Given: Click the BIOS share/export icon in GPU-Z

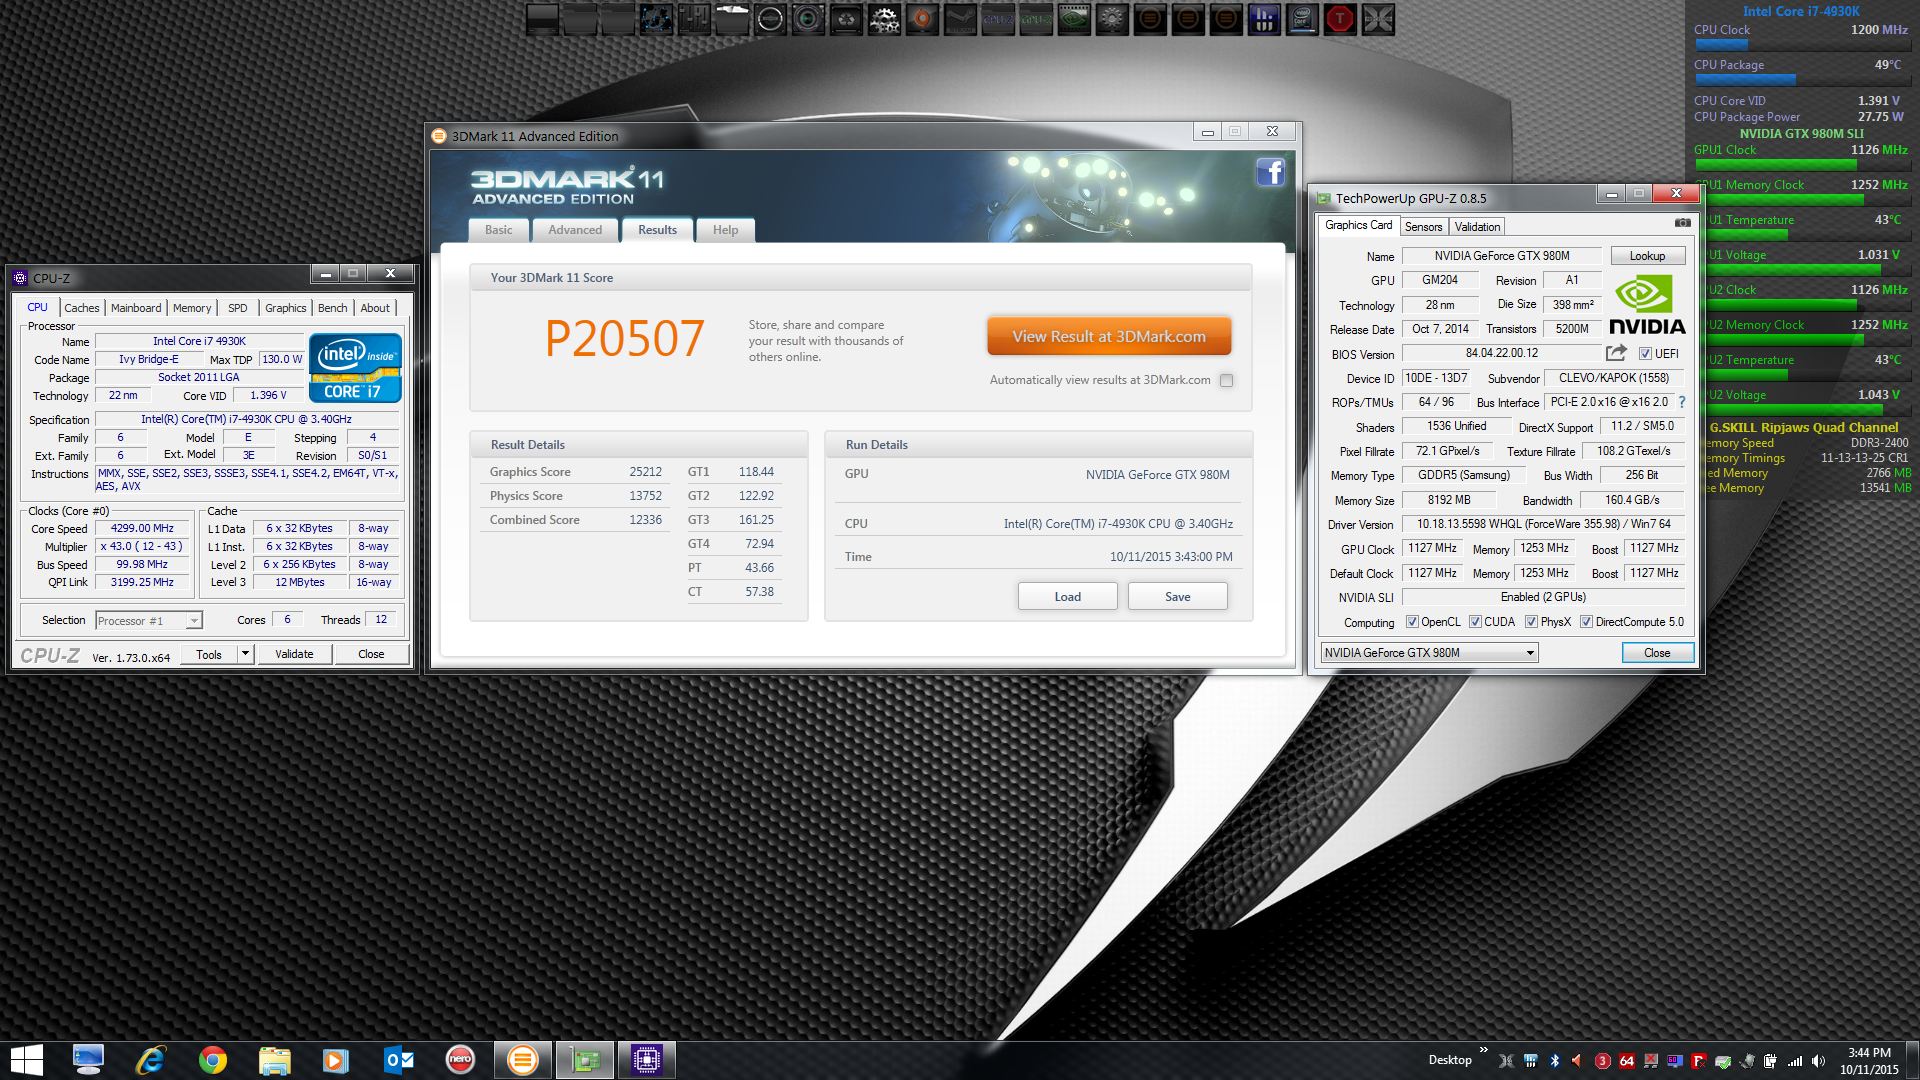Looking at the screenshot, I should click(x=1616, y=353).
